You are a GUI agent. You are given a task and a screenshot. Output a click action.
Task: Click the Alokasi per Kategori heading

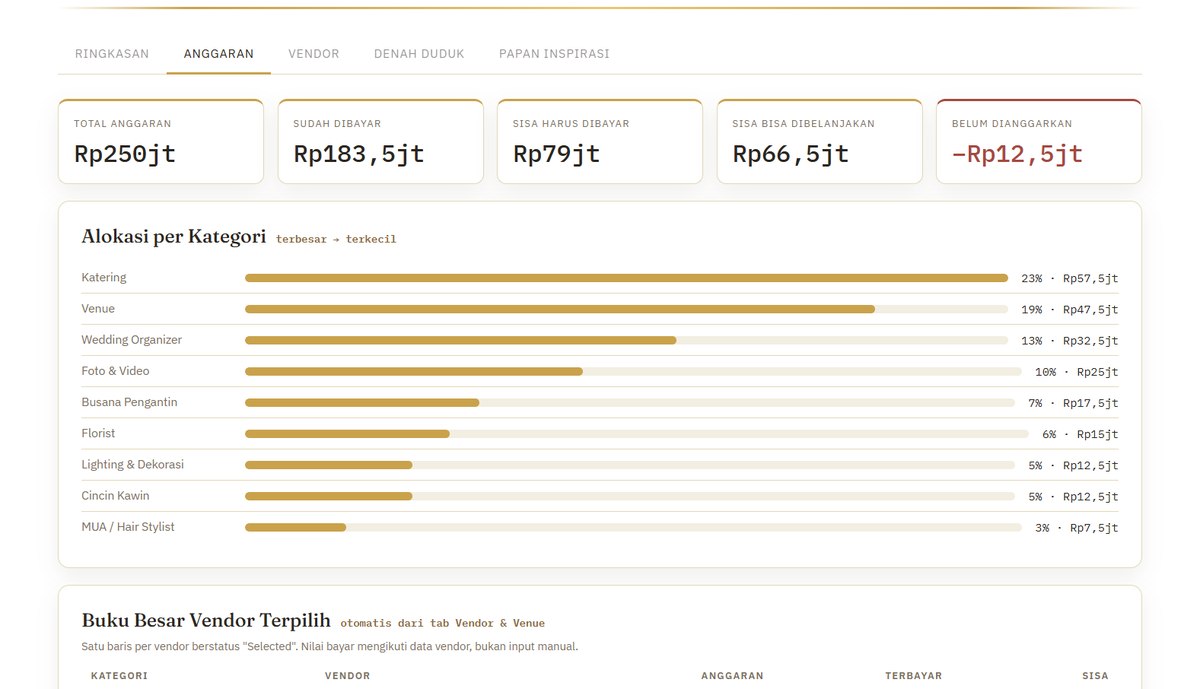coord(174,237)
